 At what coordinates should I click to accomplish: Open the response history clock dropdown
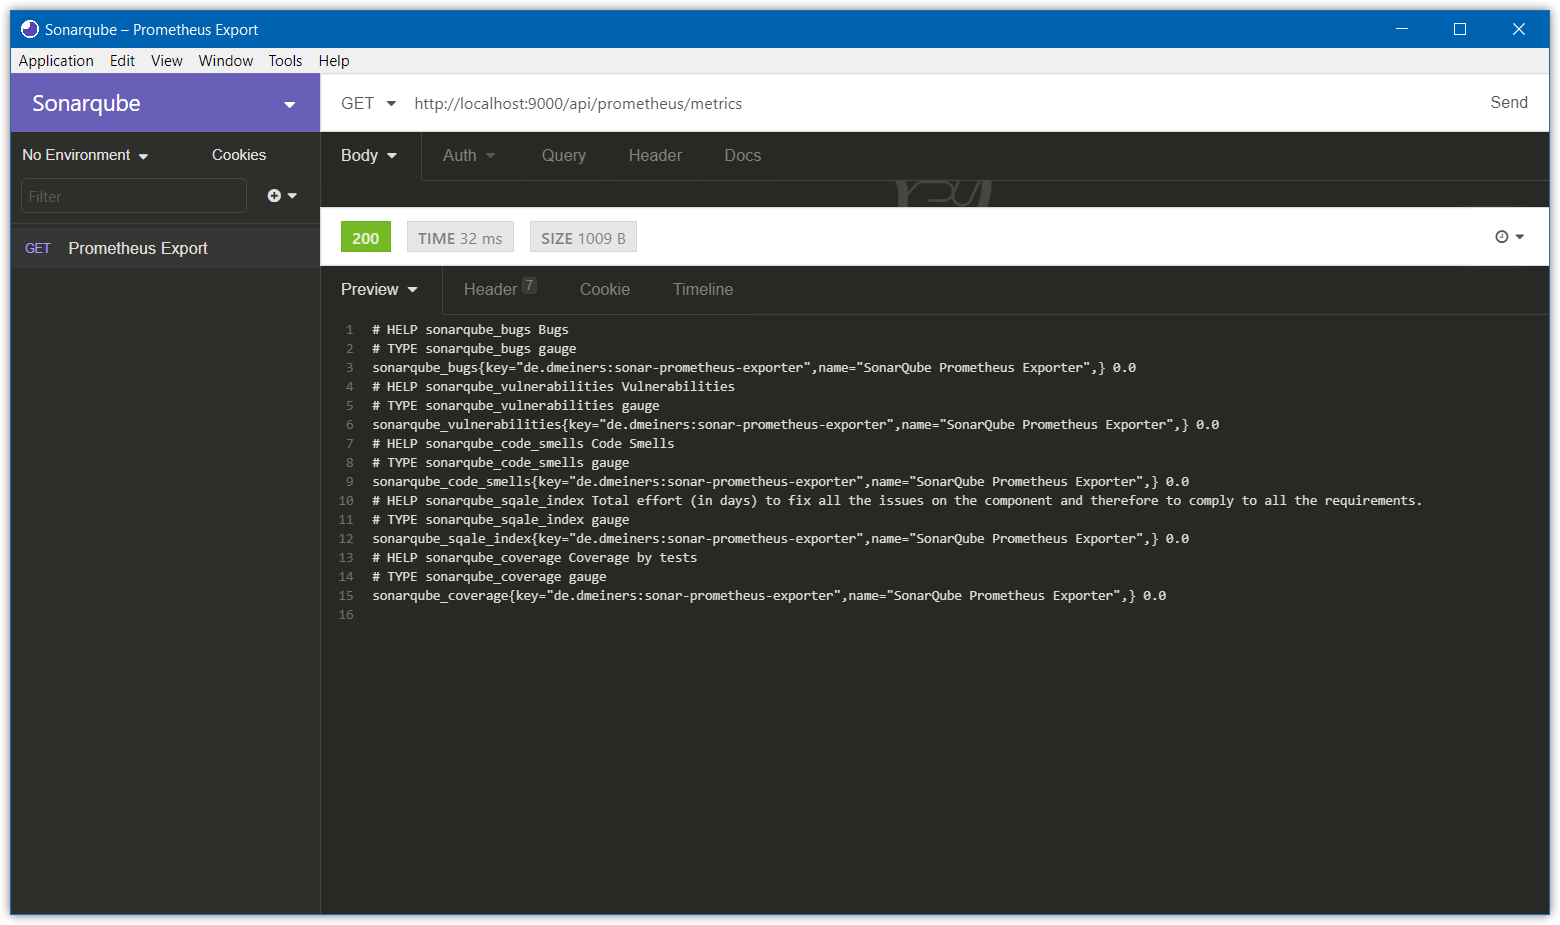click(1509, 237)
